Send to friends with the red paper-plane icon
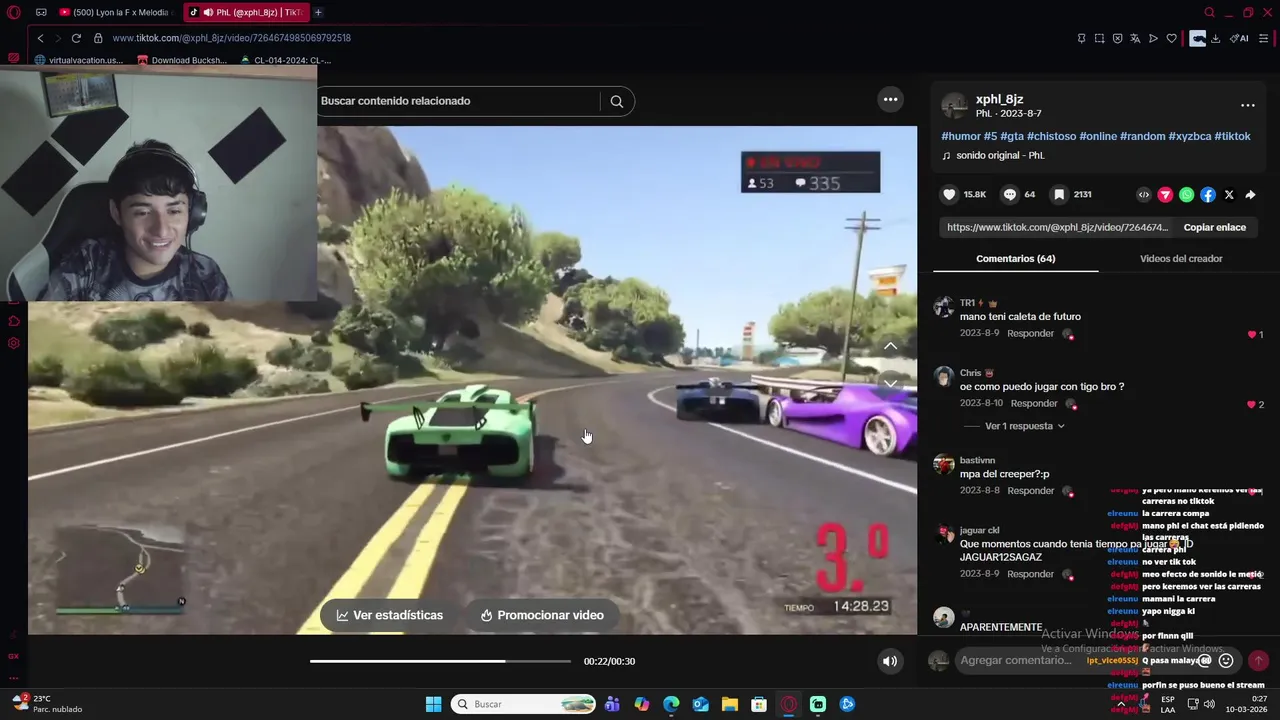1280x720 pixels. [x=1165, y=195]
